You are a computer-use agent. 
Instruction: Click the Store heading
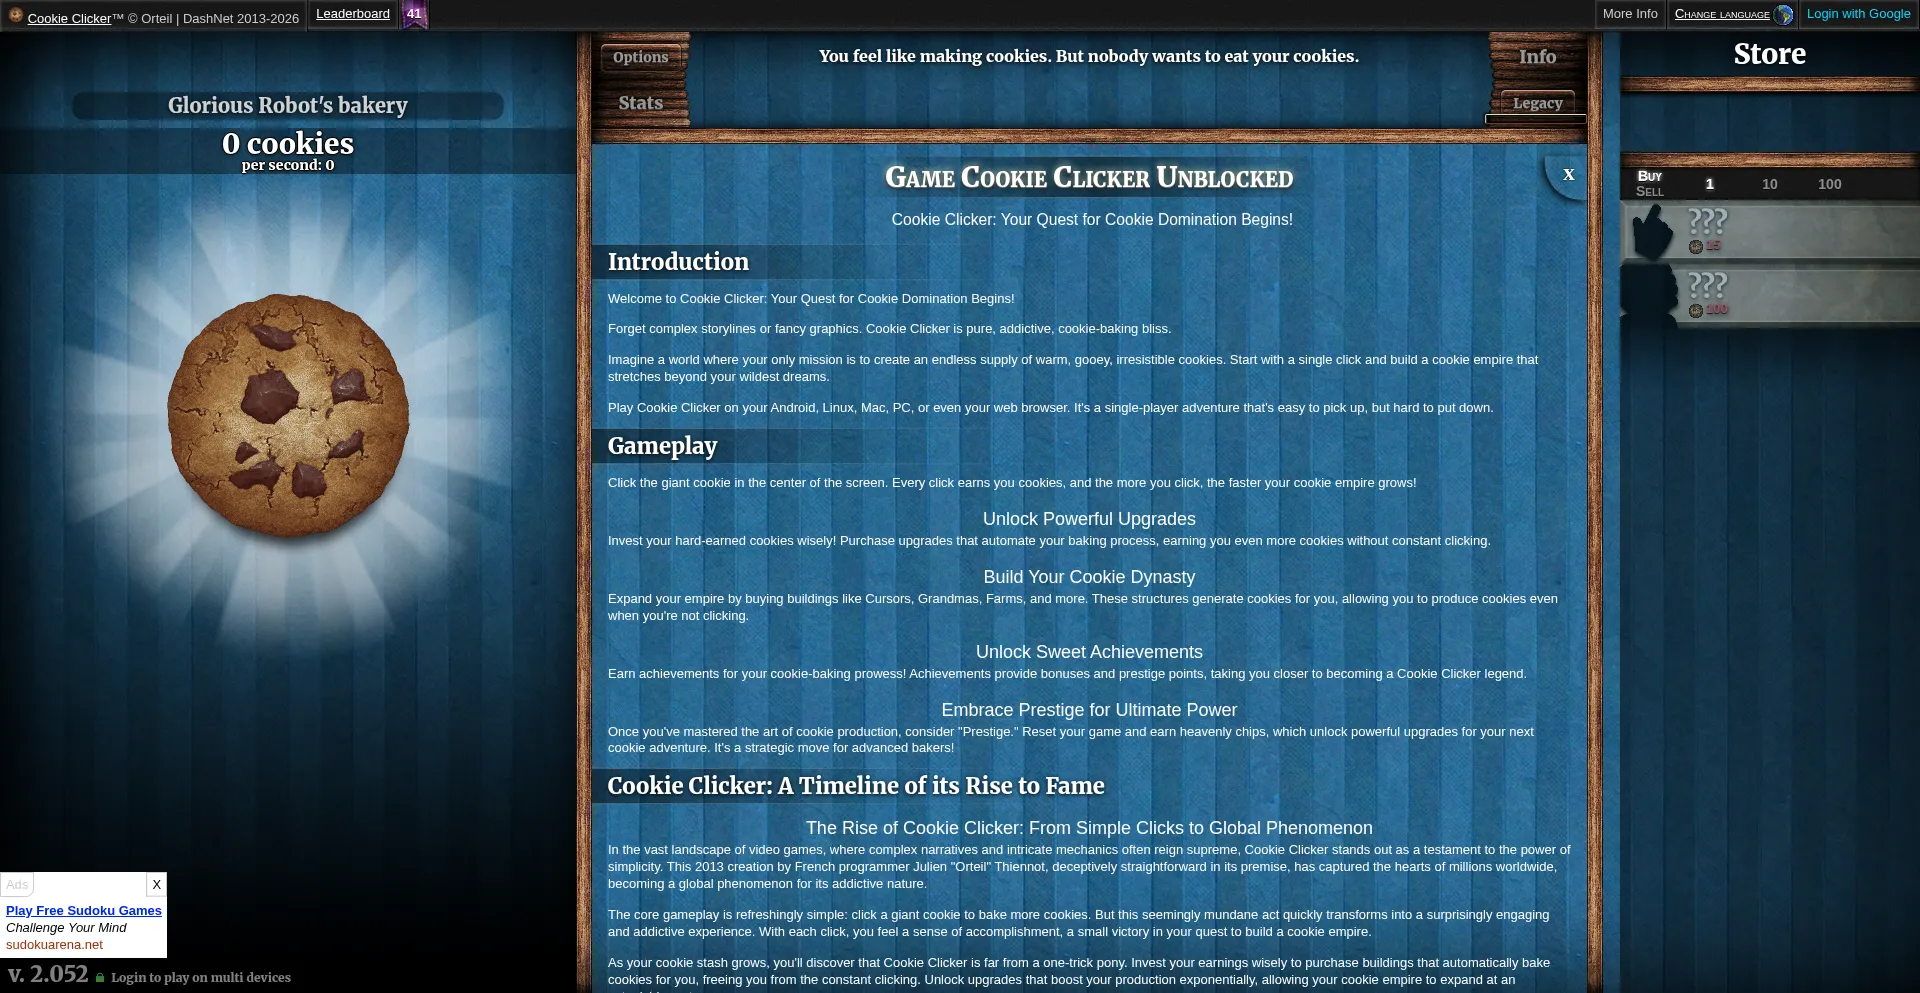click(1769, 54)
